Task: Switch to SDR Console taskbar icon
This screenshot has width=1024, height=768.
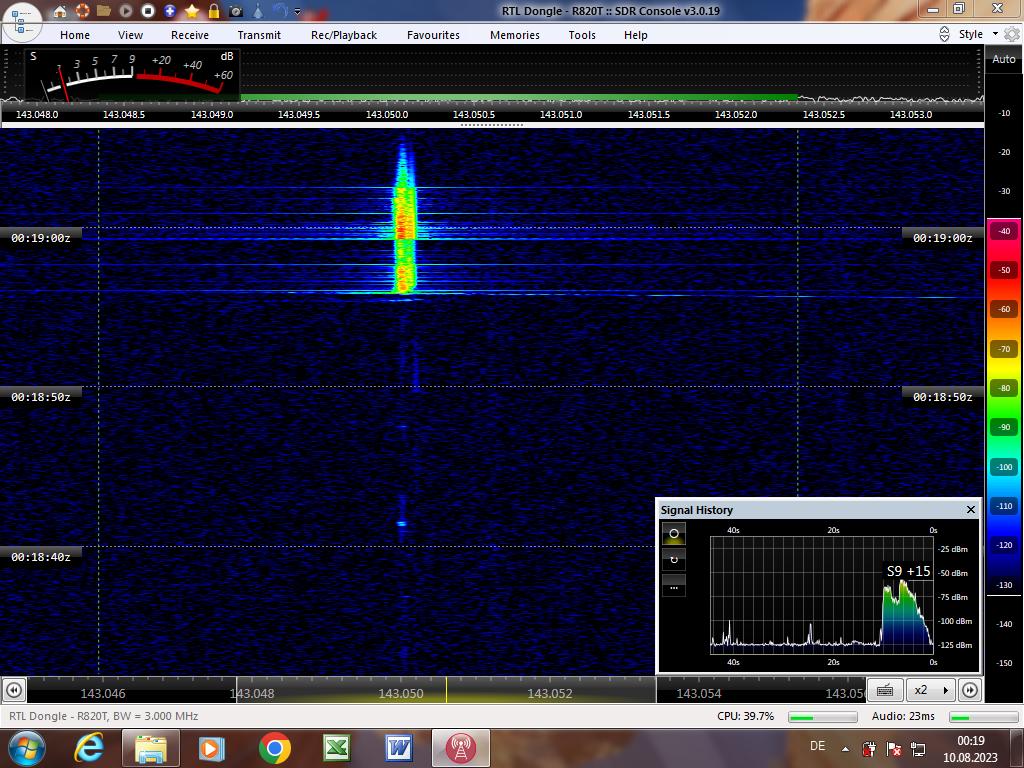Action: (460, 748)
